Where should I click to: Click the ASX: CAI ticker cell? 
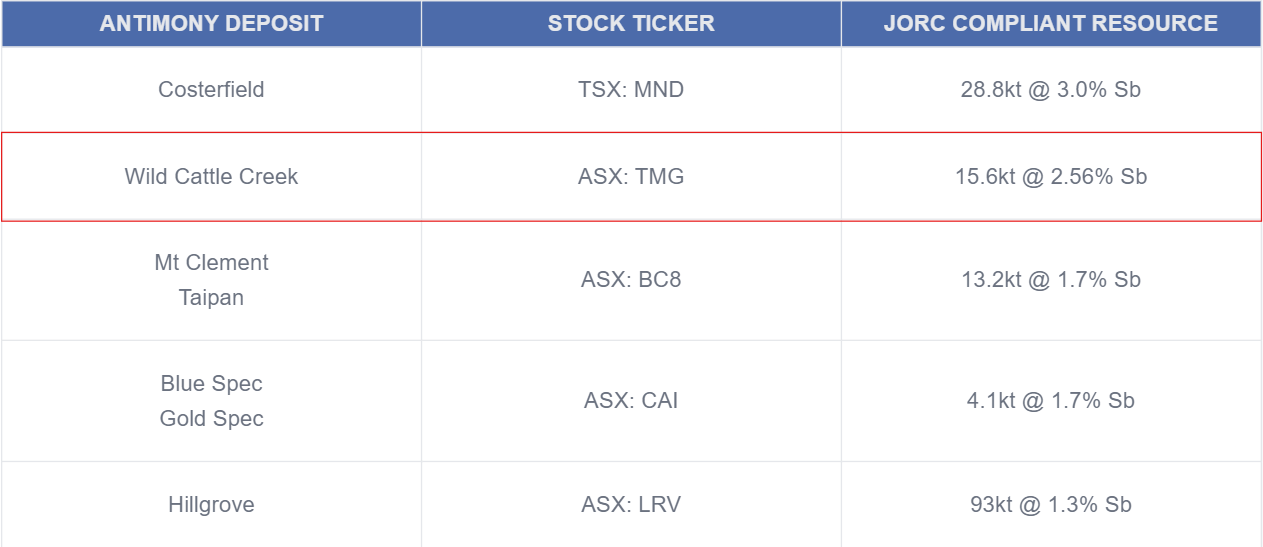(631, 401)
